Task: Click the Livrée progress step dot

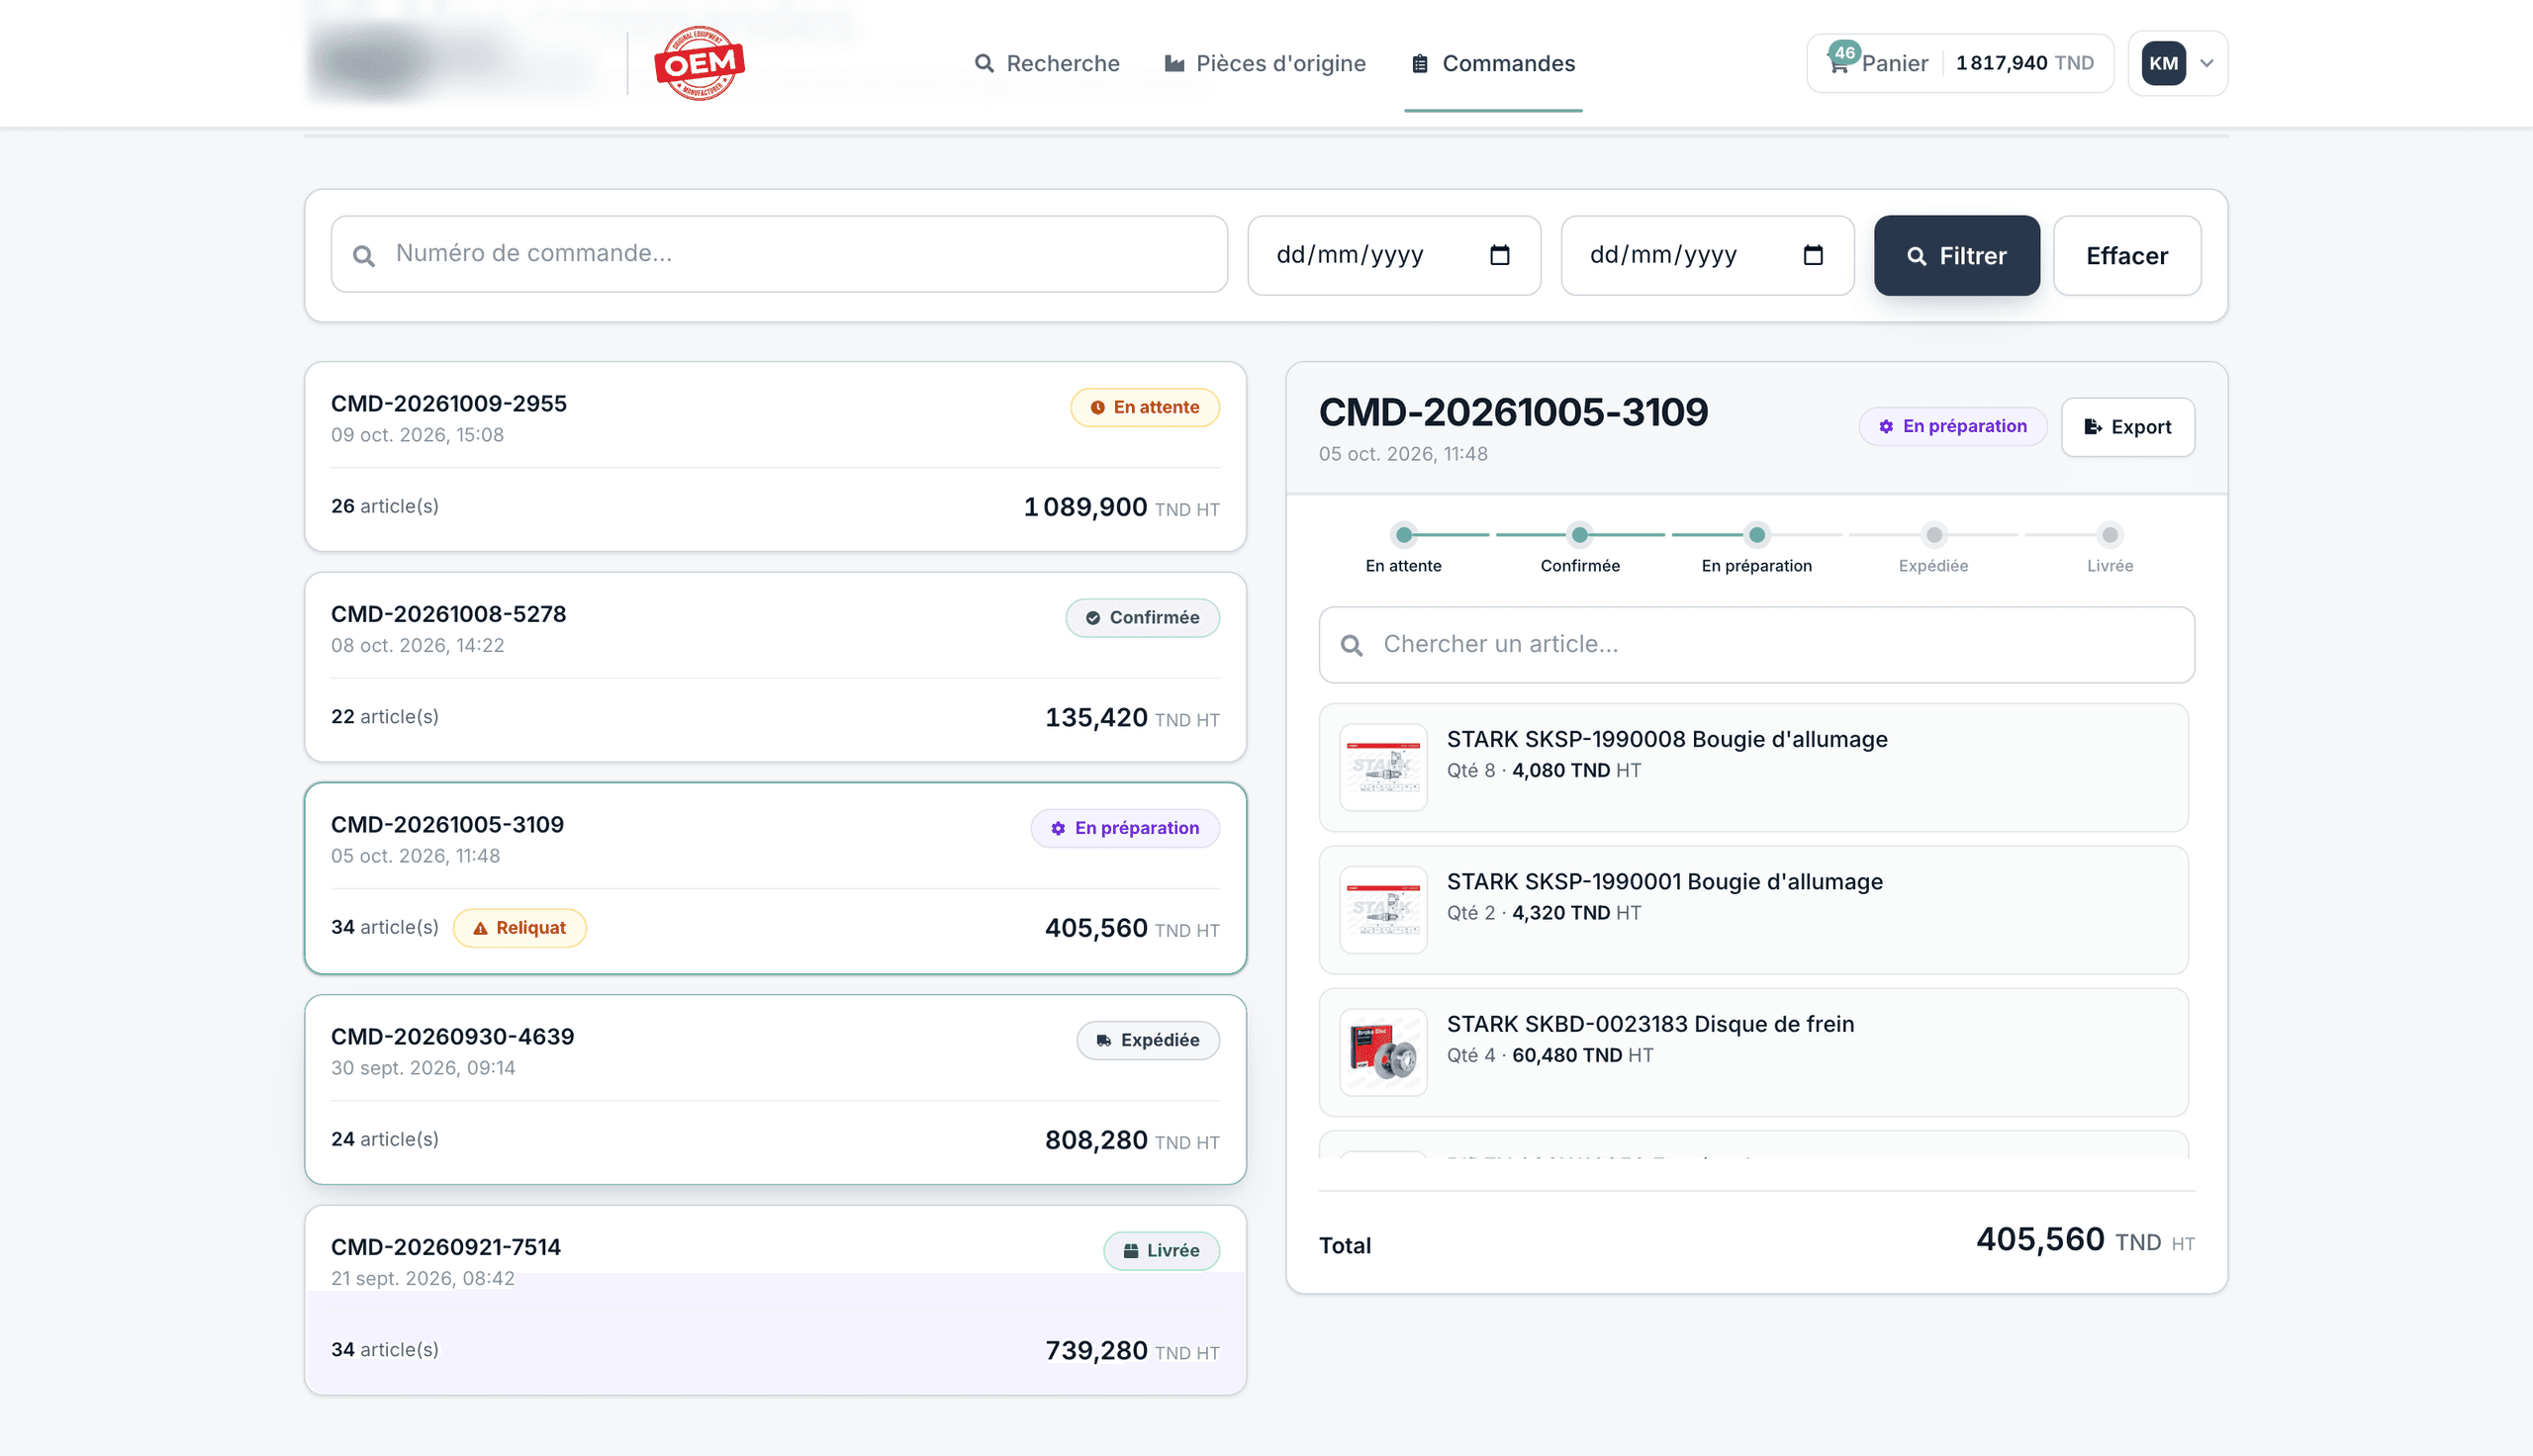Action: point(2109,535)
